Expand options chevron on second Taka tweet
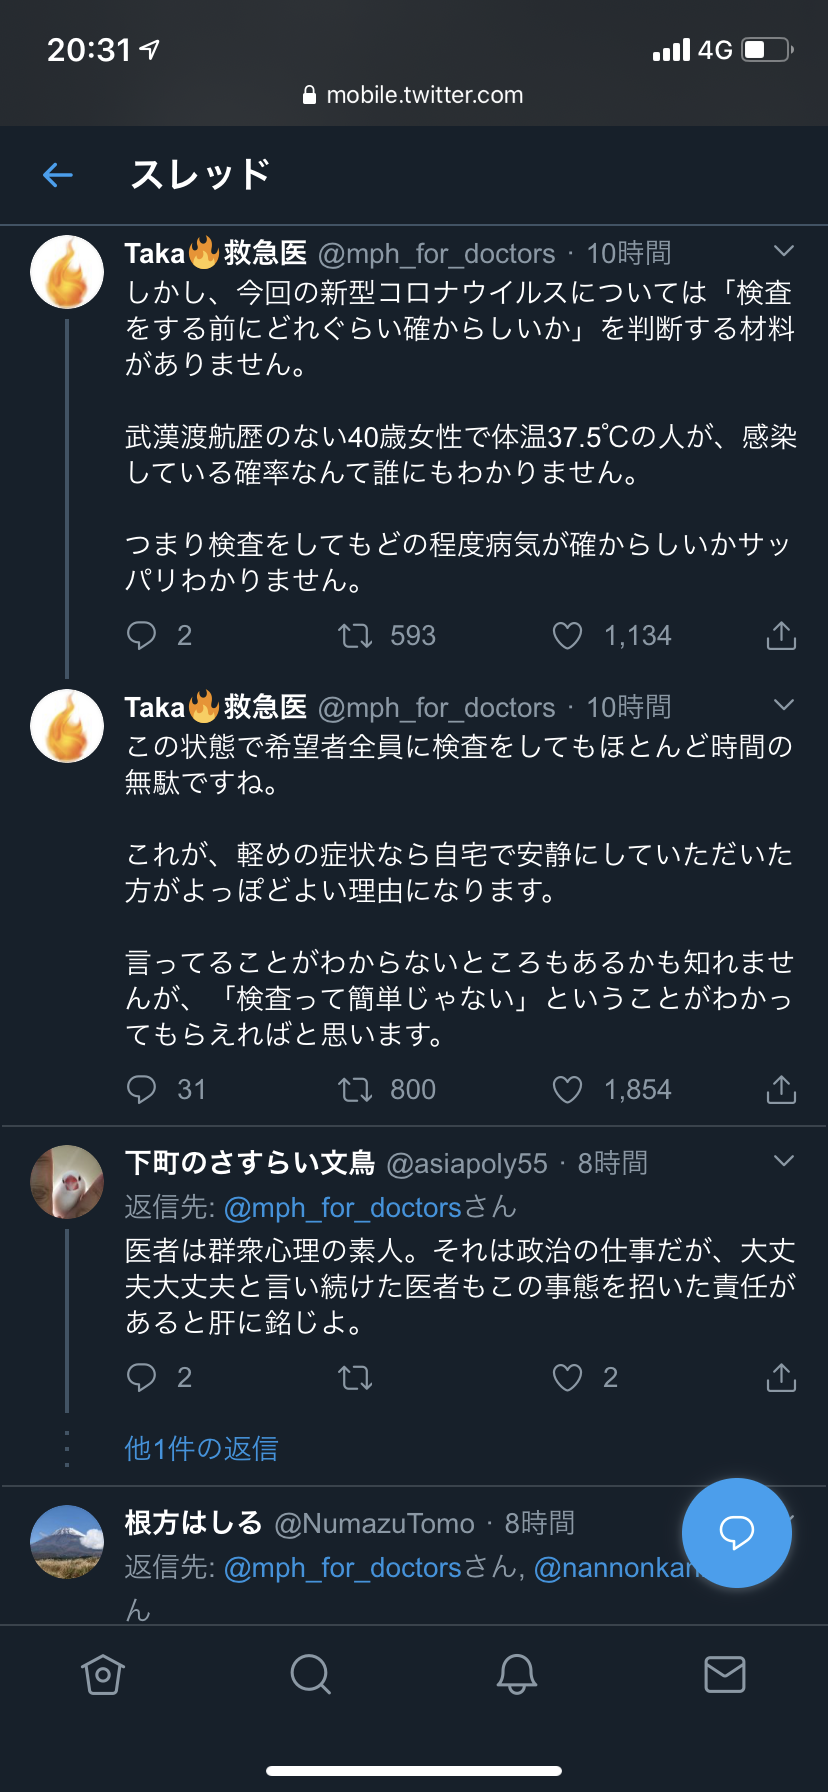The width and height of the screenshot is (828, 1792). click(784, 705)
